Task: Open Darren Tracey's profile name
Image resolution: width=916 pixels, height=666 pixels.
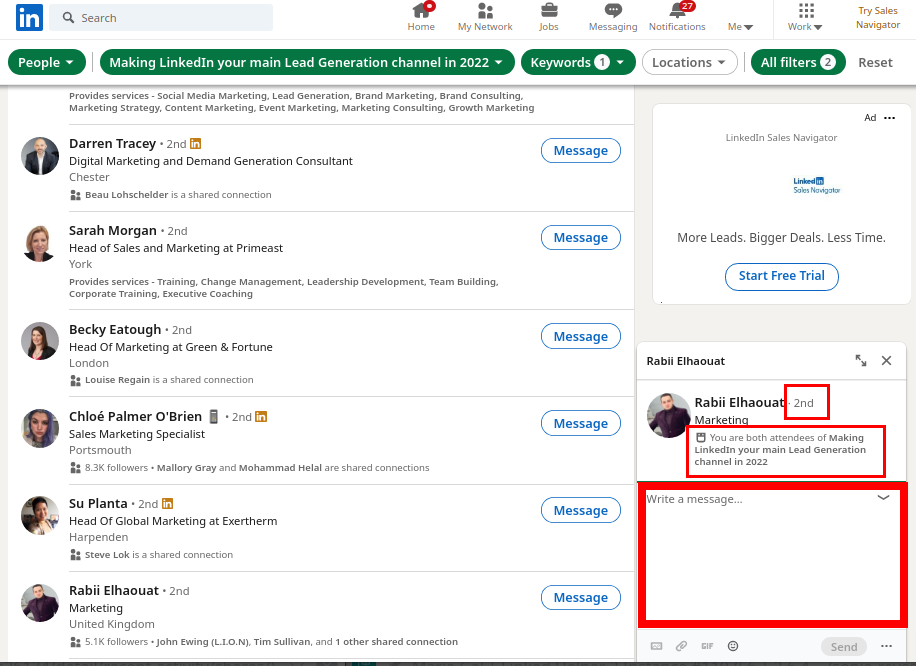Action: pos(112,144)
